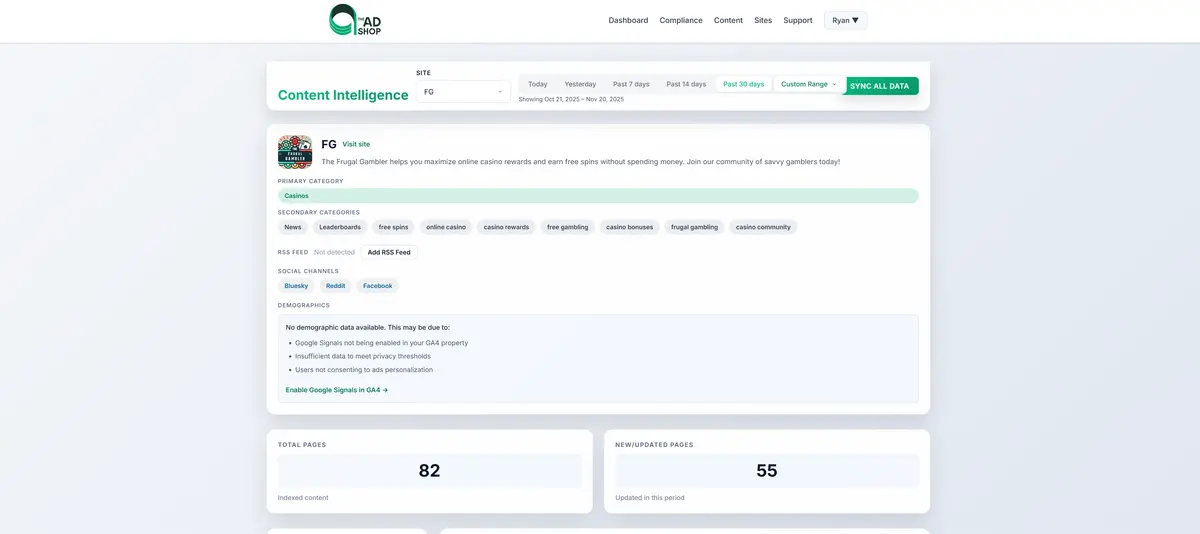Screen dimensions: 1200x534
Task: Click The Ad Shop logo
Action: [355, 20]
